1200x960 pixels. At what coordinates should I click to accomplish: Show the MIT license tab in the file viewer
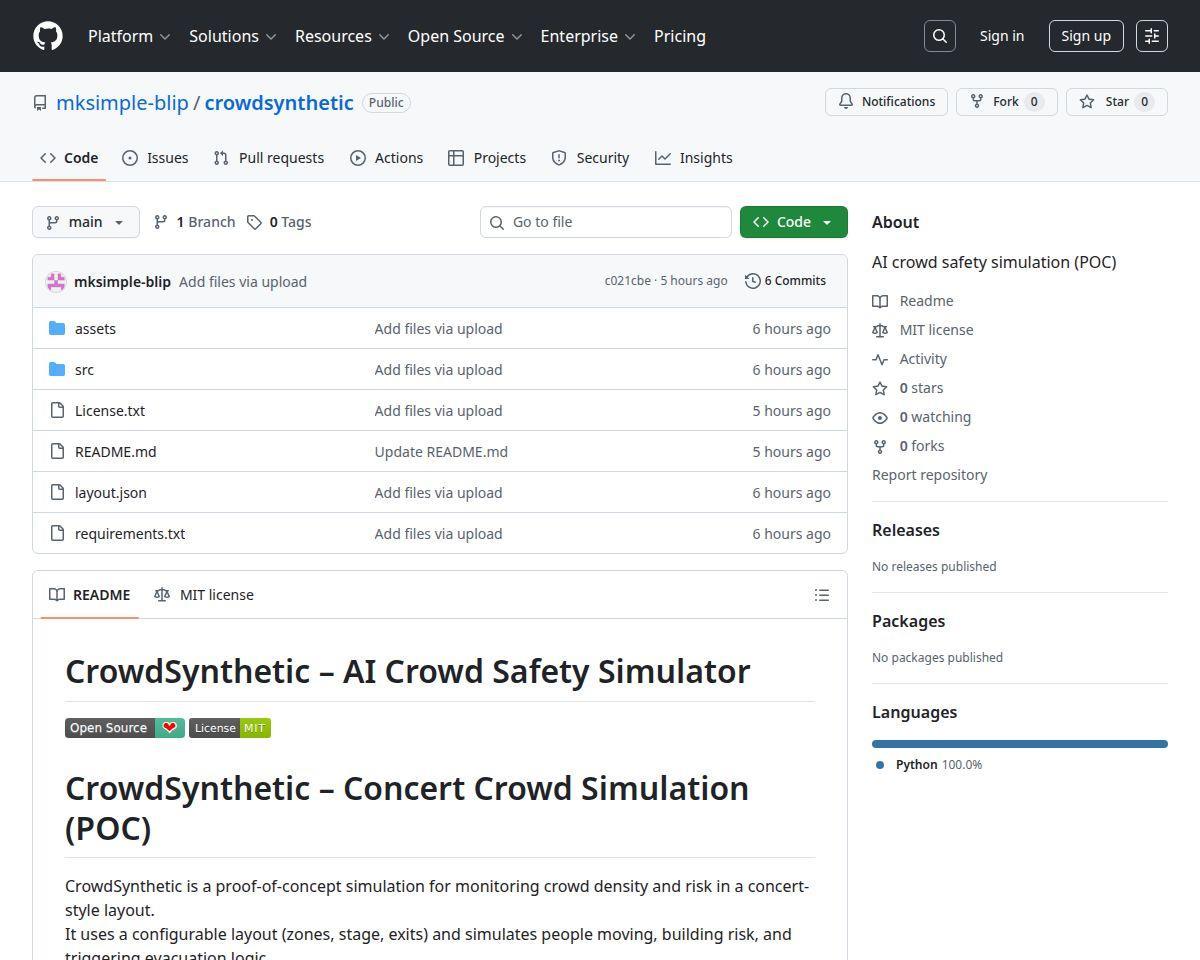coord(204,595)
